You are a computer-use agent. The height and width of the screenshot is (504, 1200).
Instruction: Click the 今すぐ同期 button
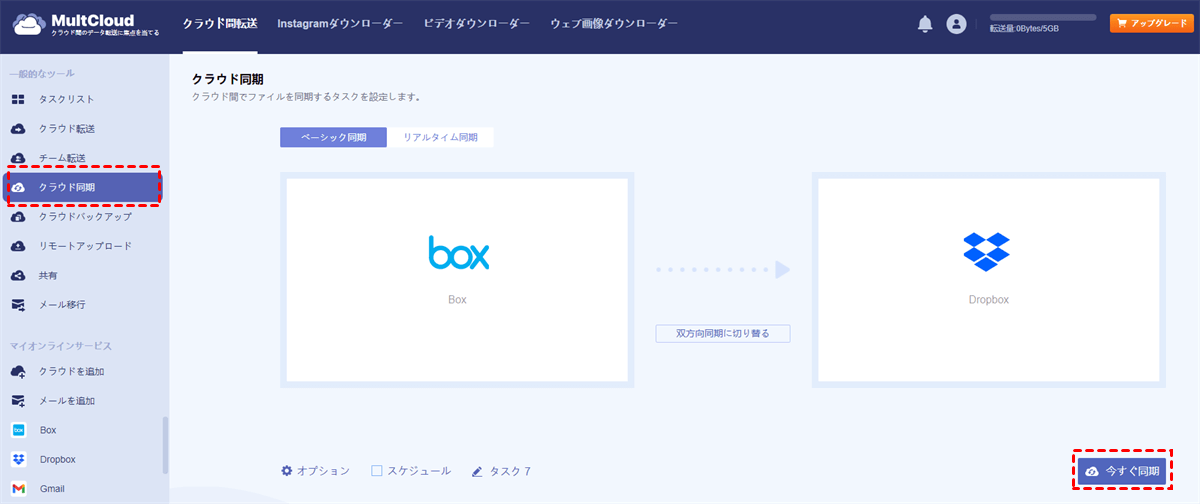(1123, 471)
